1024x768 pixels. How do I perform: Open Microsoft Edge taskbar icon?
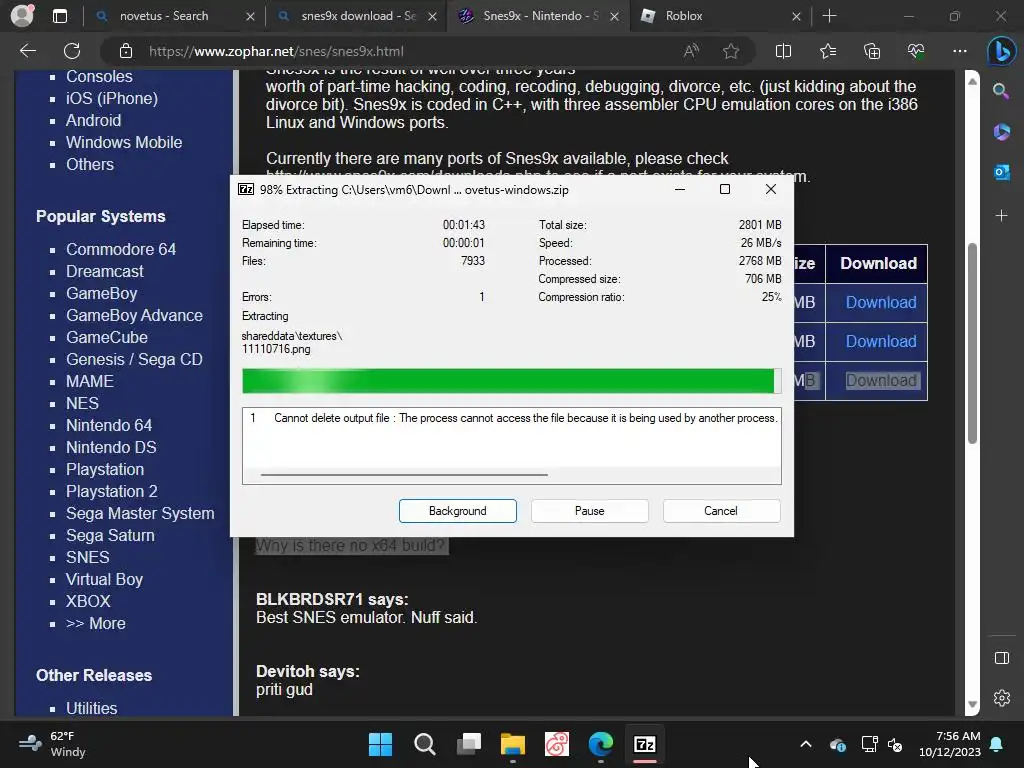(x=601, y=744)
